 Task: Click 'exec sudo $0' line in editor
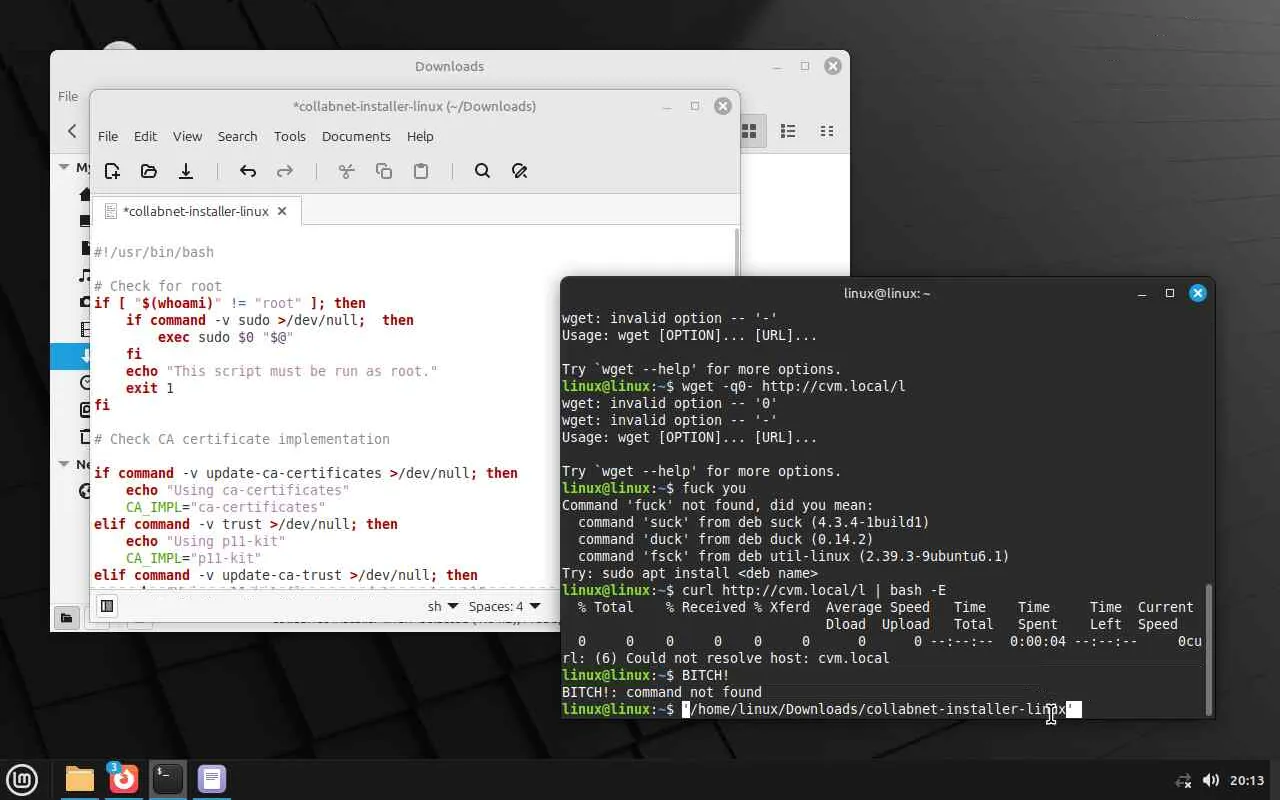pos(225,337)
